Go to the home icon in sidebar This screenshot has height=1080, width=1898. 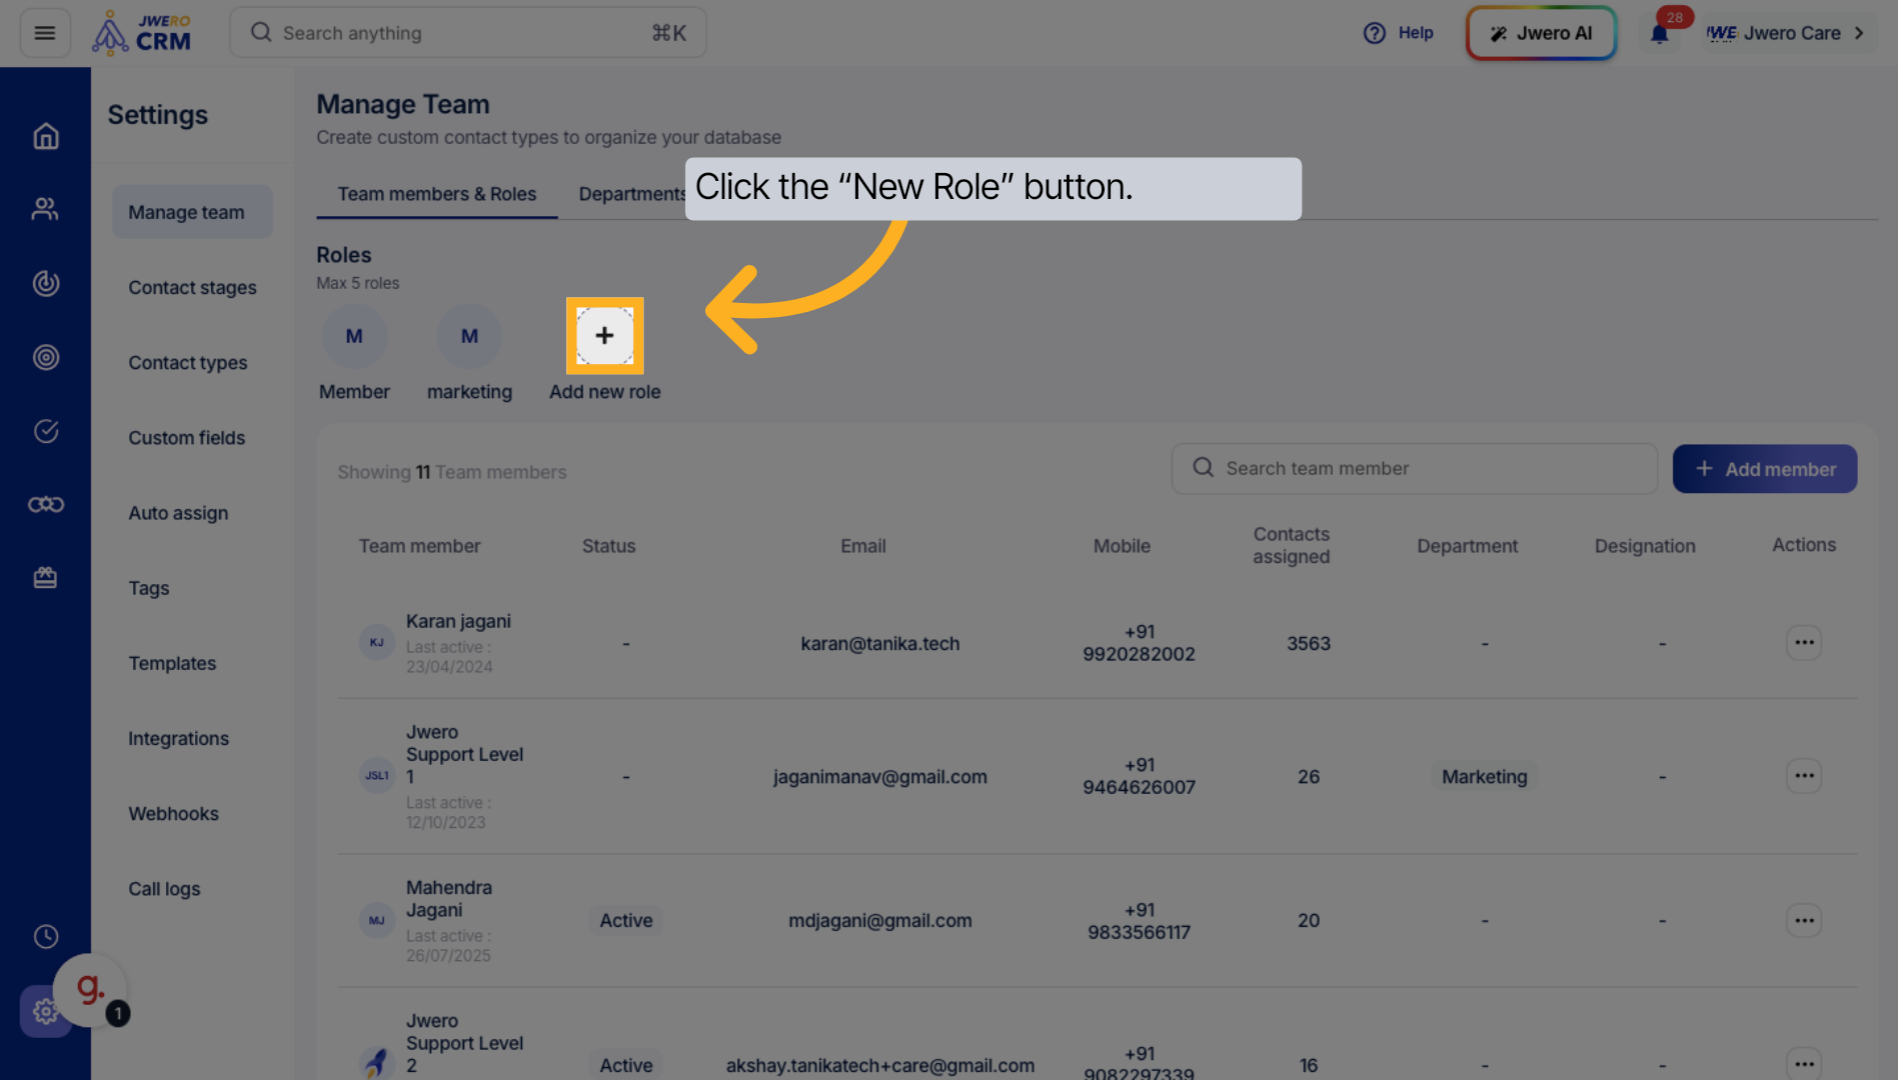[46, 136]
